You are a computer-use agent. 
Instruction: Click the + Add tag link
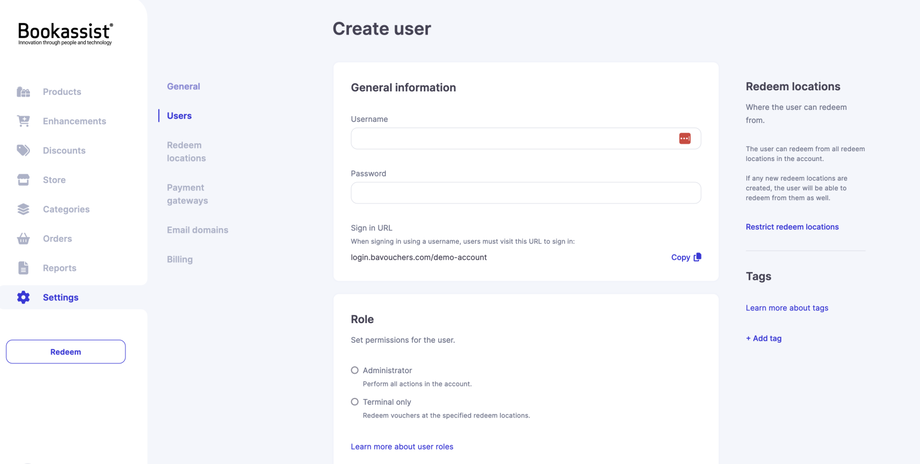764,338
